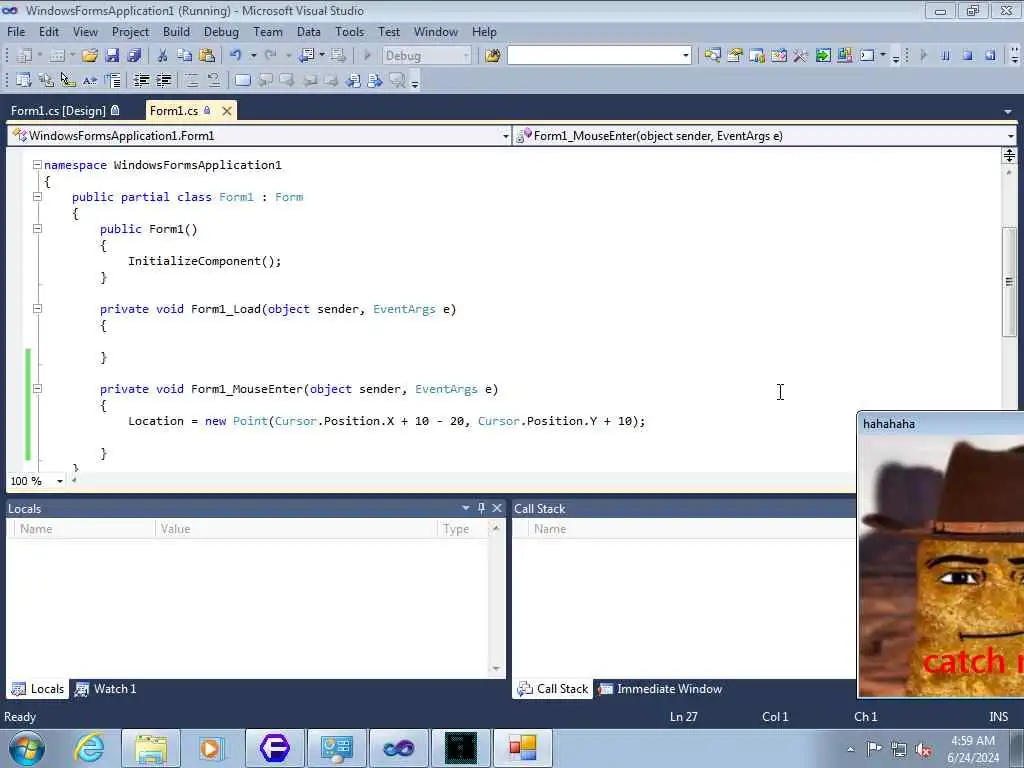
Task: Save Form1.cs using the floppy disk icon
Action: [x=112, y=56]
